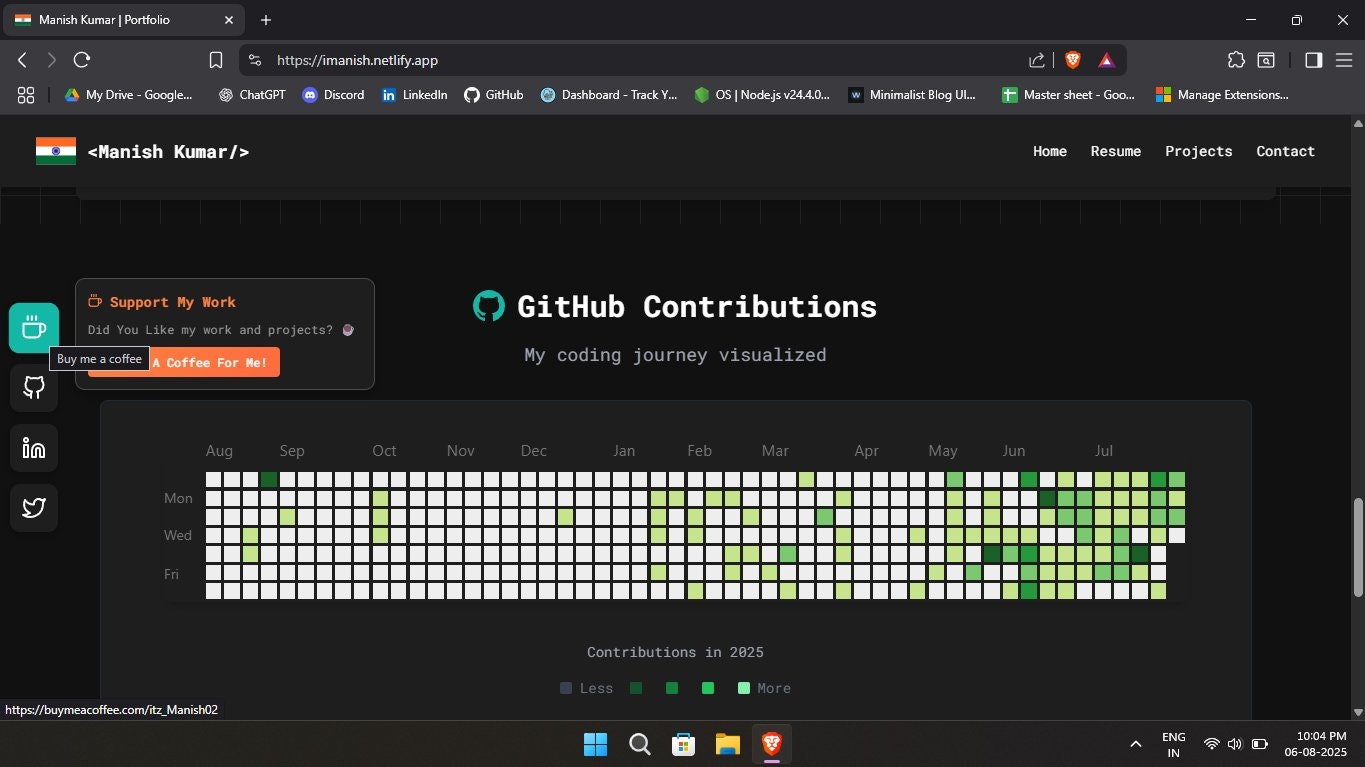Open My Drive bookmark
The height and width of the screenshot is (767, 1365).
click(129, 95)
